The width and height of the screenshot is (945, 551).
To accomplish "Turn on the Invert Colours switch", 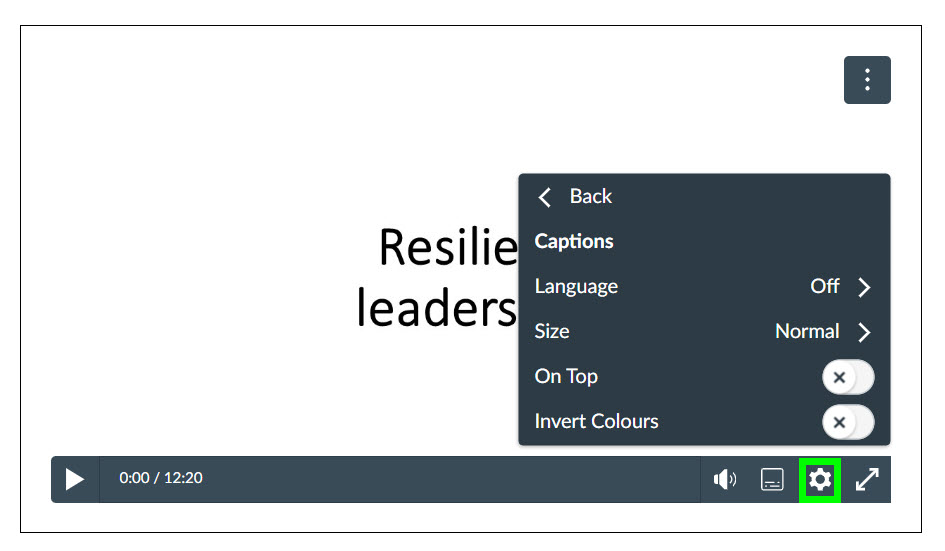I will coord(847,422).
